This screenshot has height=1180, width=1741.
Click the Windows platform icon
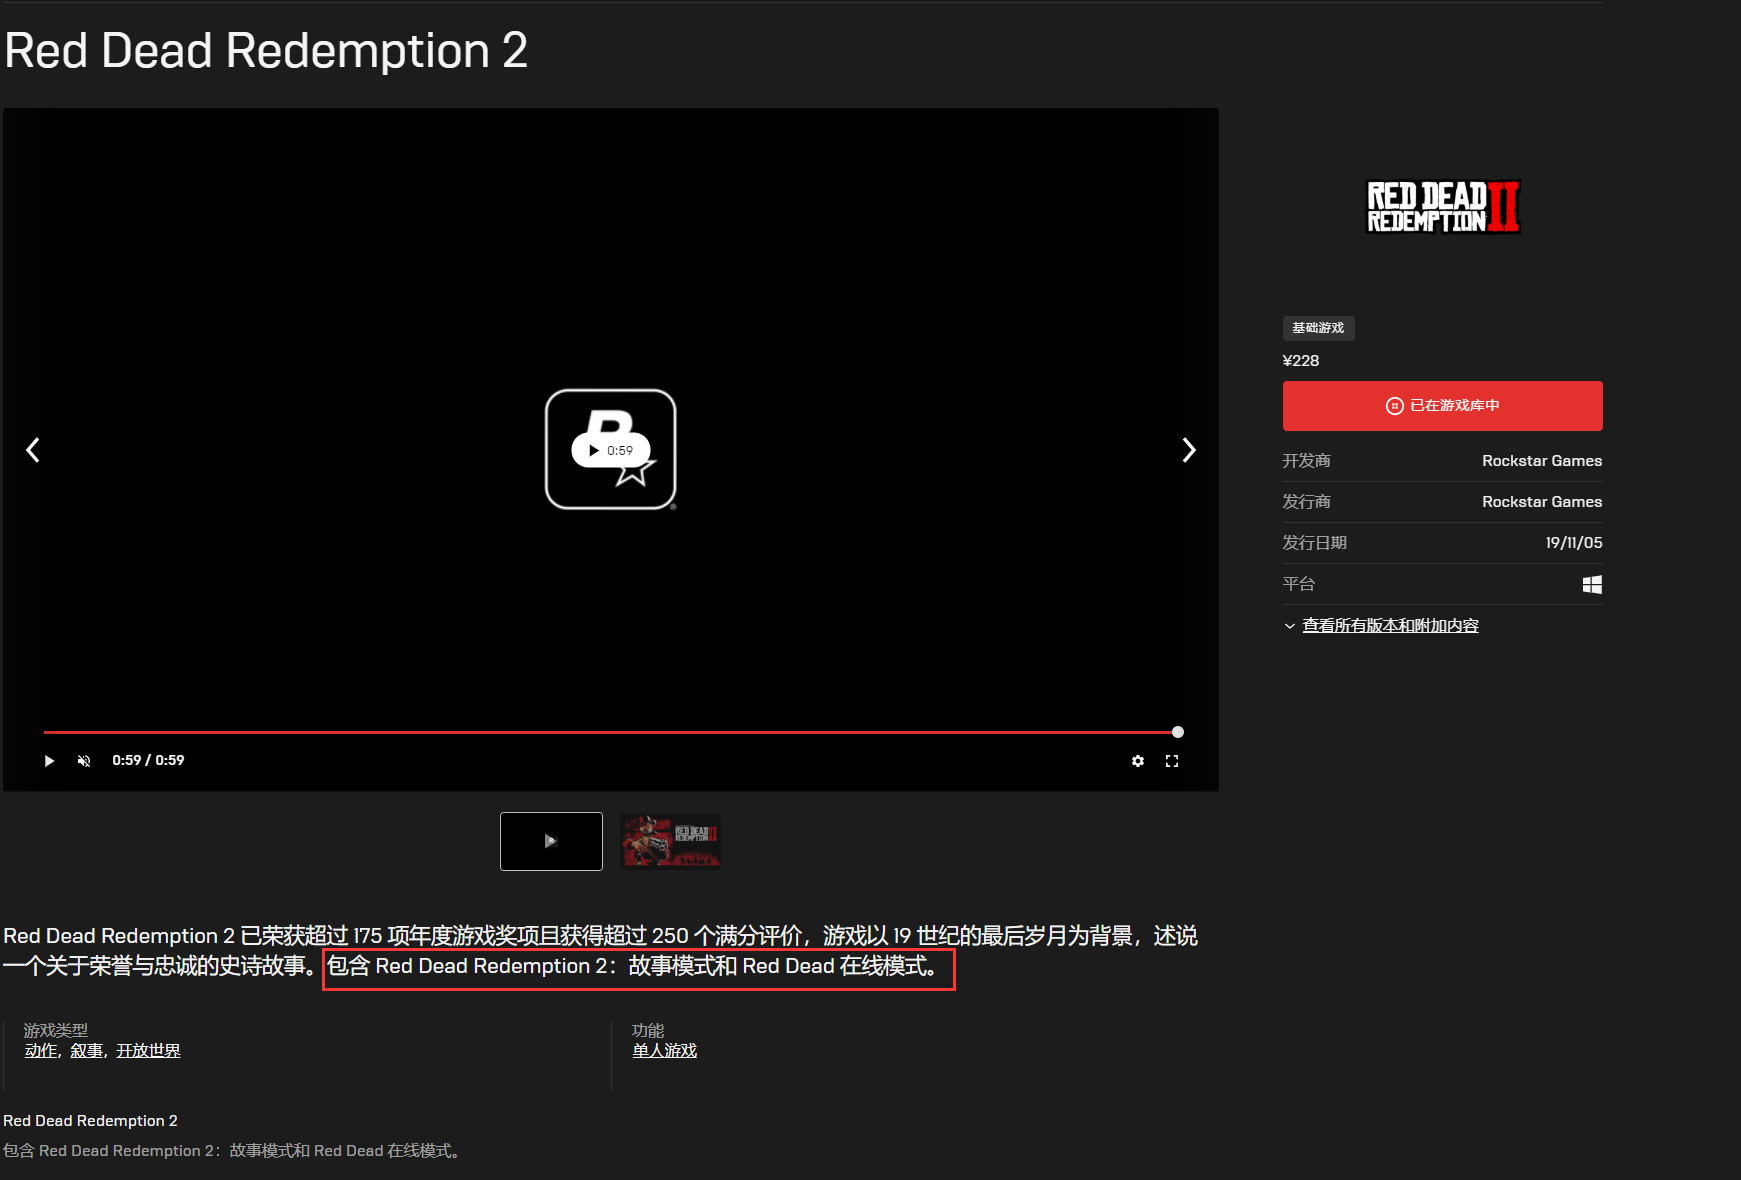tap(1592, 585)
